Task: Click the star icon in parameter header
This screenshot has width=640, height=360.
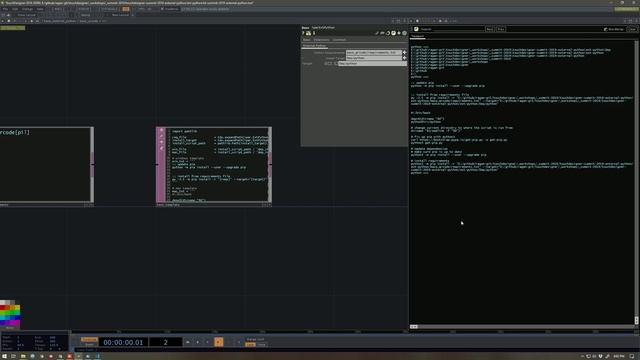Action: [399, 33]
